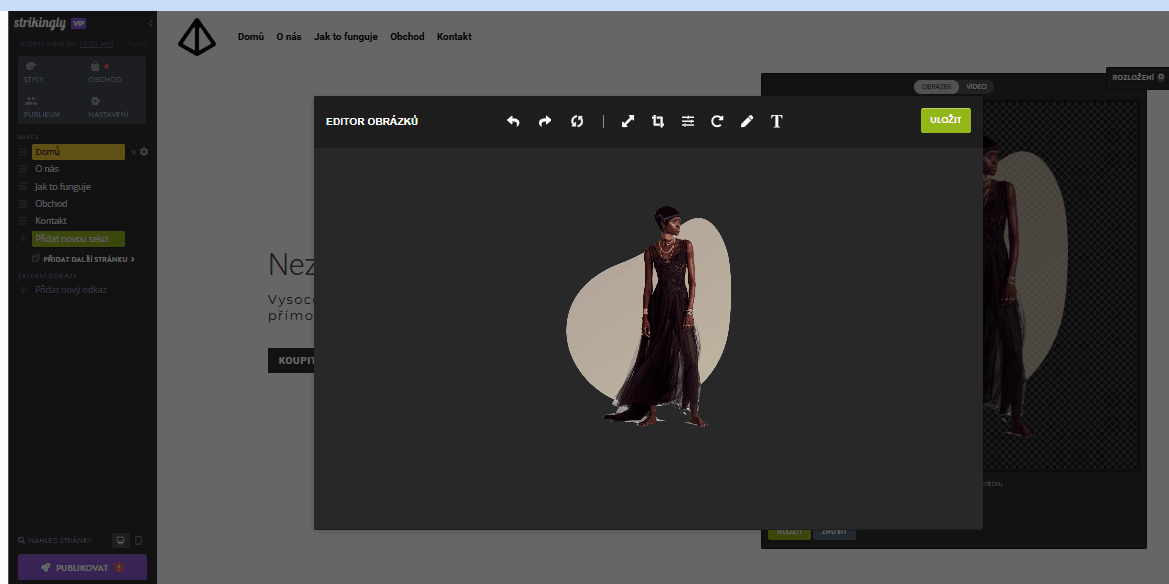1169x584 pixels.
Task: Open the Jak to funguje nav item
Action: [345, 37]
